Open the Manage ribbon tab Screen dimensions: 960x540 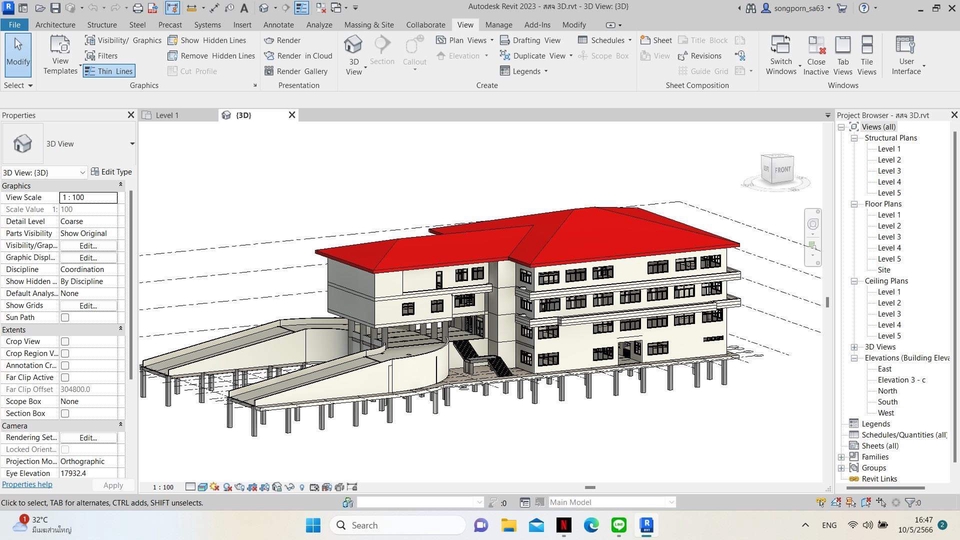pos(498,24)
